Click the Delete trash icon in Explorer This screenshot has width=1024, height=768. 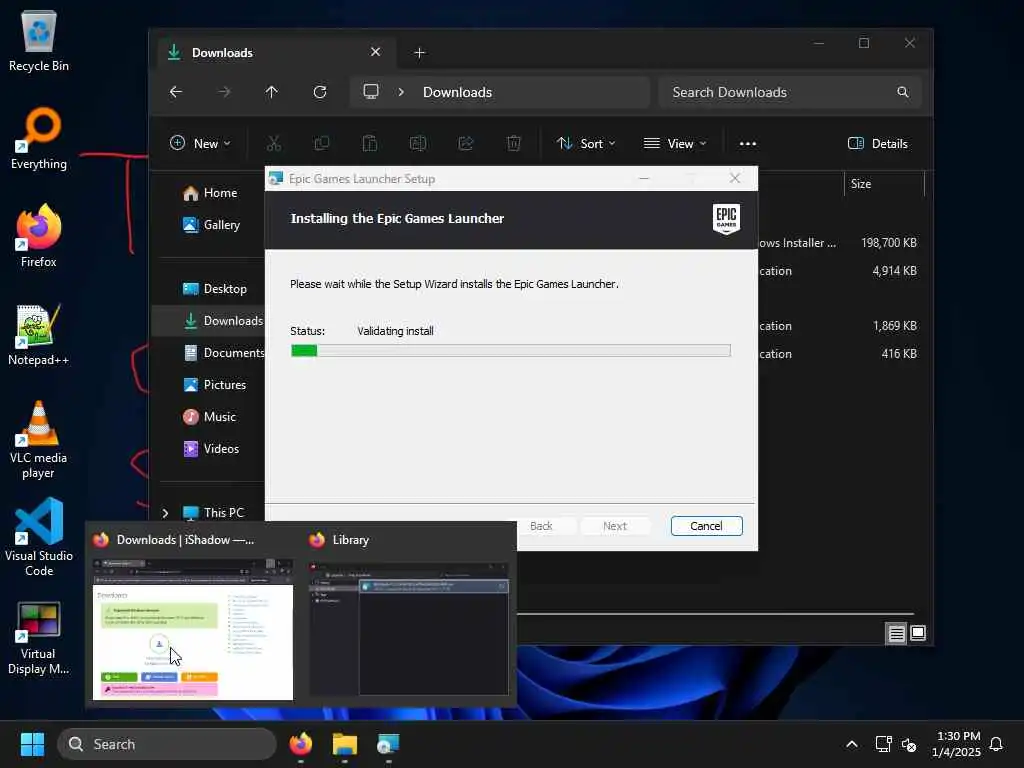[x=514, y=143]
